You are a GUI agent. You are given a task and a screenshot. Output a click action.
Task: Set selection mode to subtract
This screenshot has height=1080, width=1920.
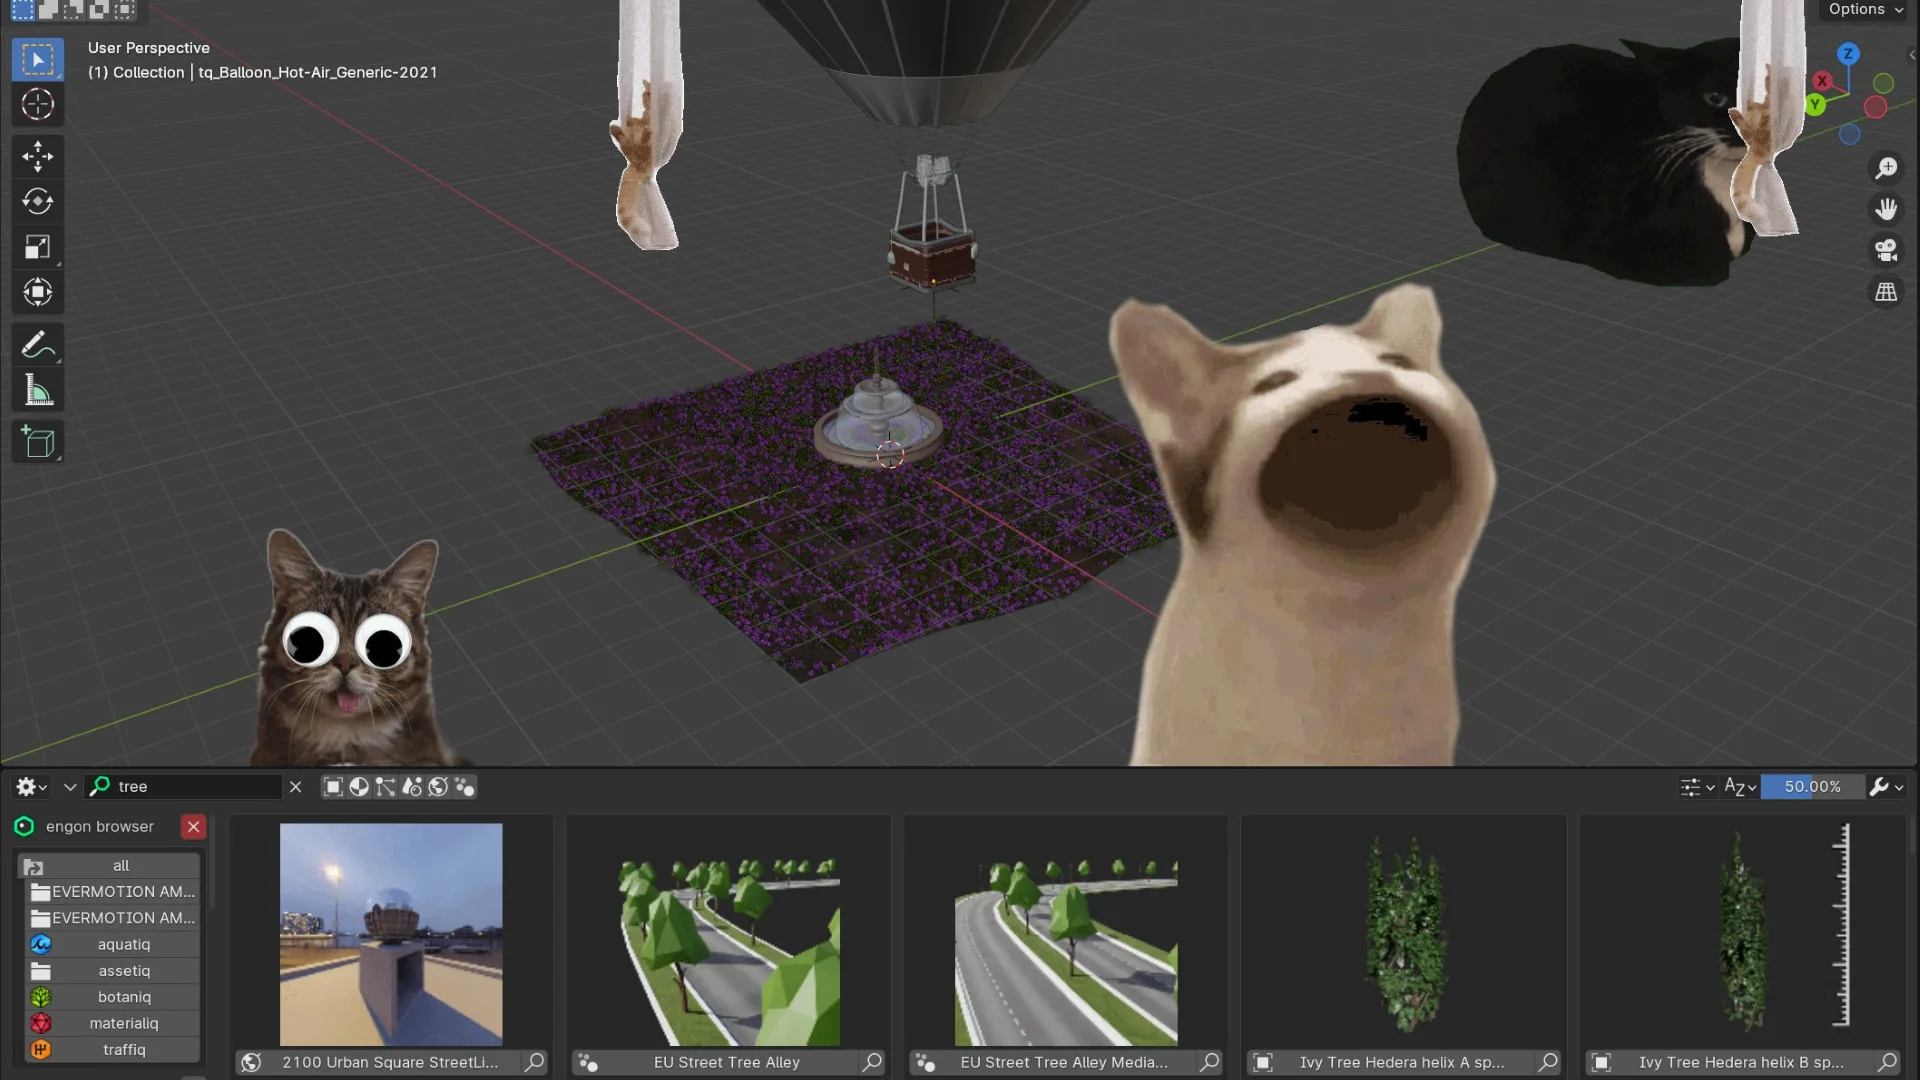[73, 10]
